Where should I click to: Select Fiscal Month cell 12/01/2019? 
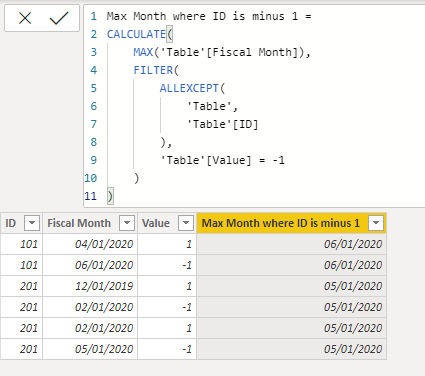(90, 286)
